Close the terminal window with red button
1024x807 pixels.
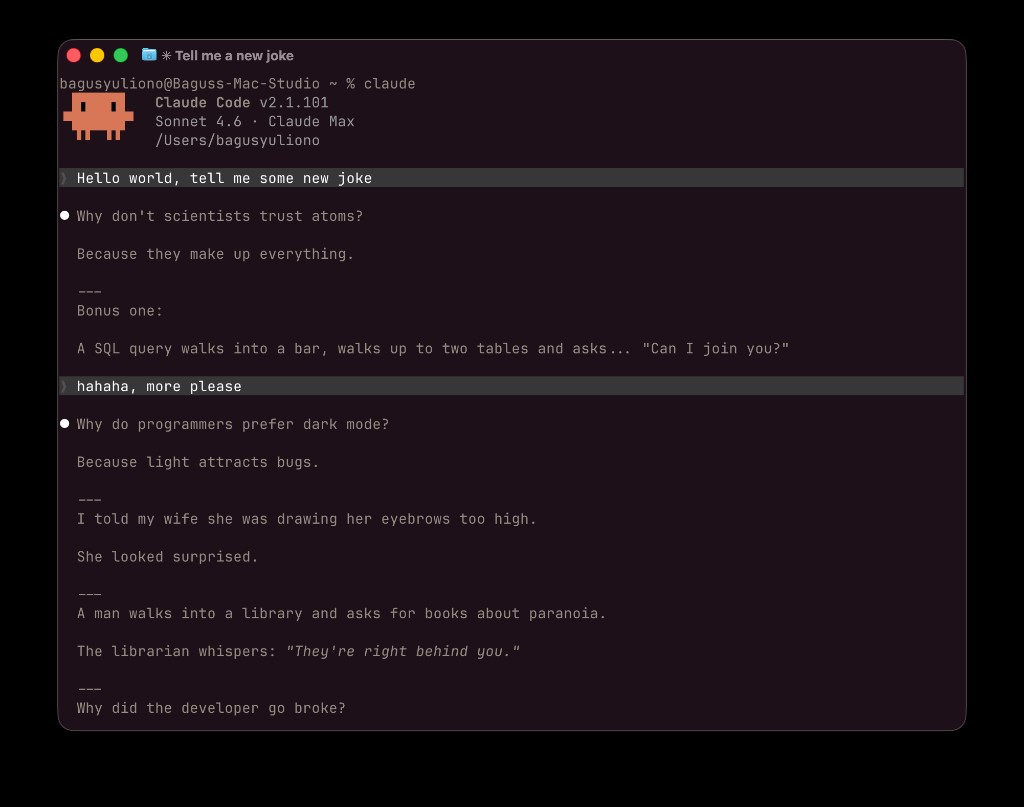point(74,55)
